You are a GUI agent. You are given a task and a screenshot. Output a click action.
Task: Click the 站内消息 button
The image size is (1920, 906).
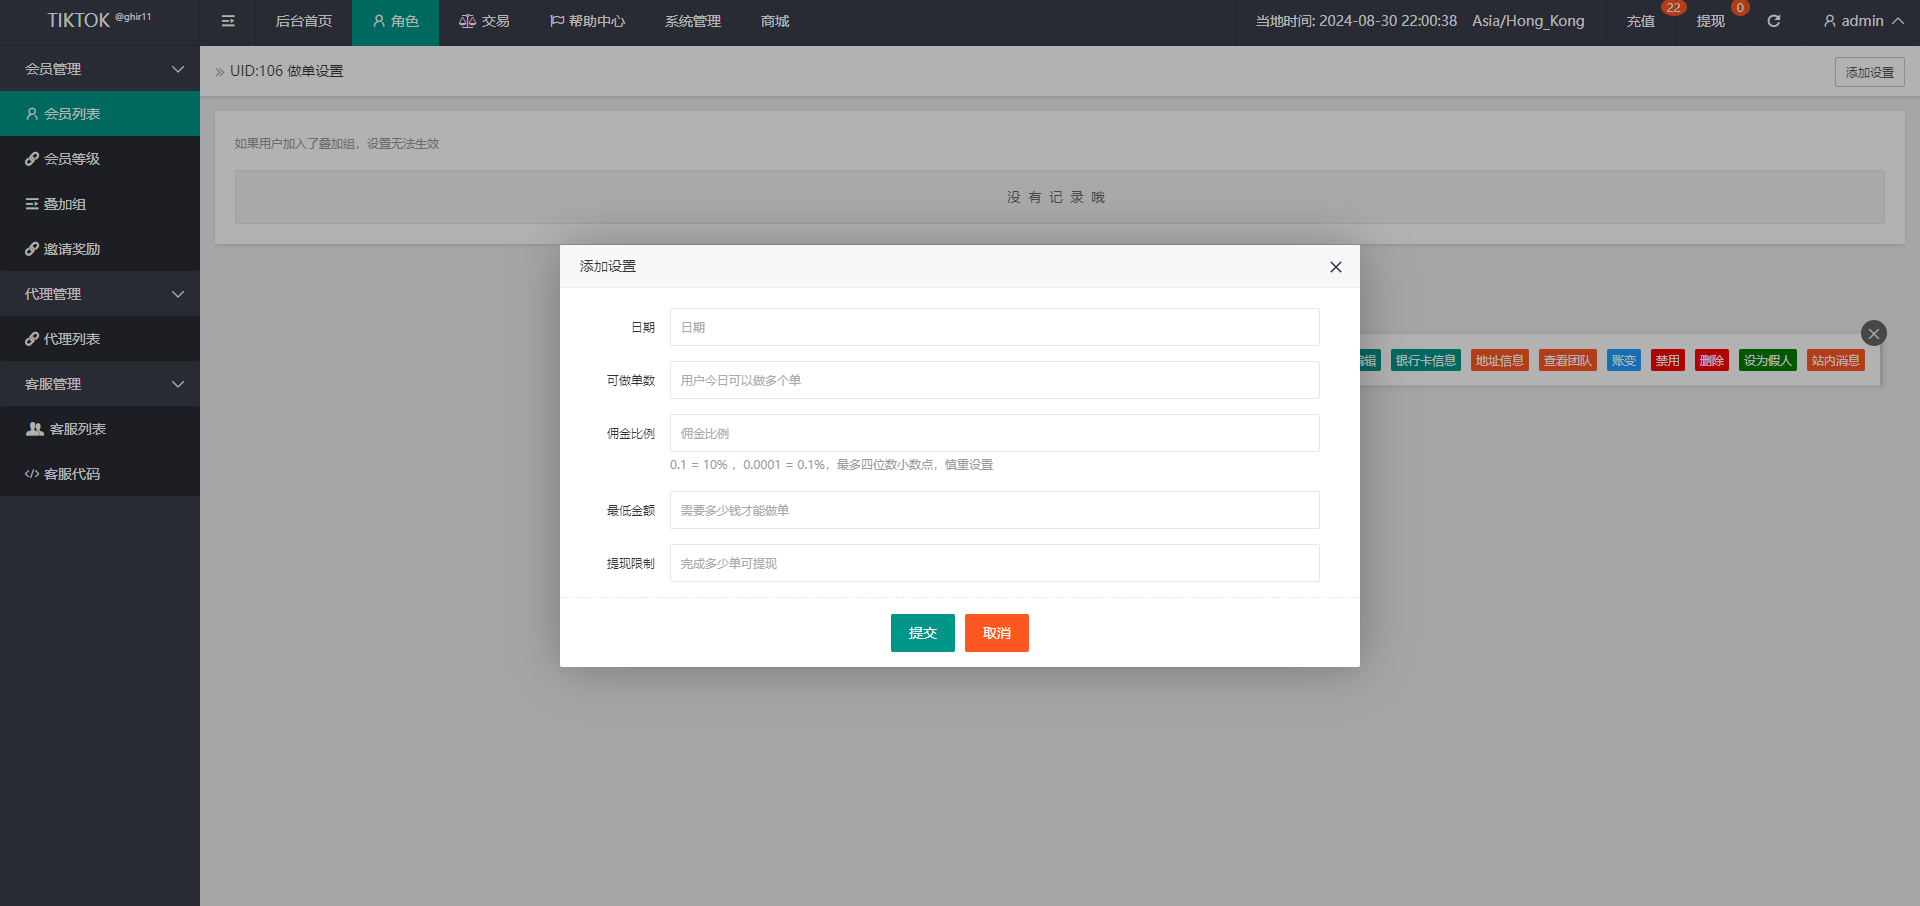[x=1835, y=360]
